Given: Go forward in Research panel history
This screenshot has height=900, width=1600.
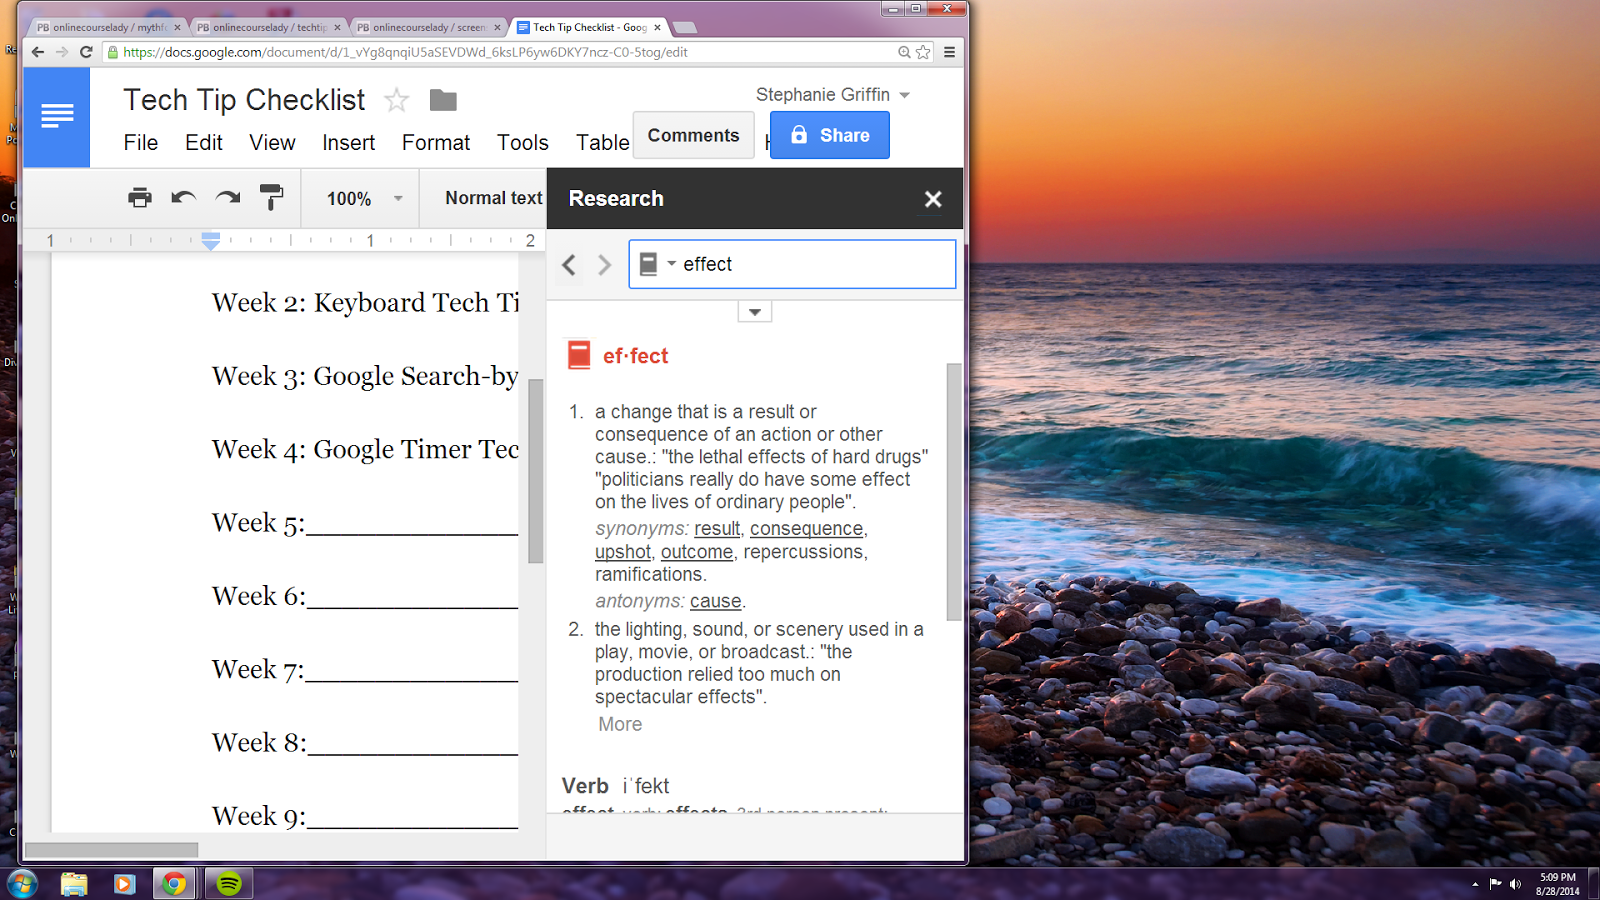Looking at the screenshot, I should coord(604,265).
